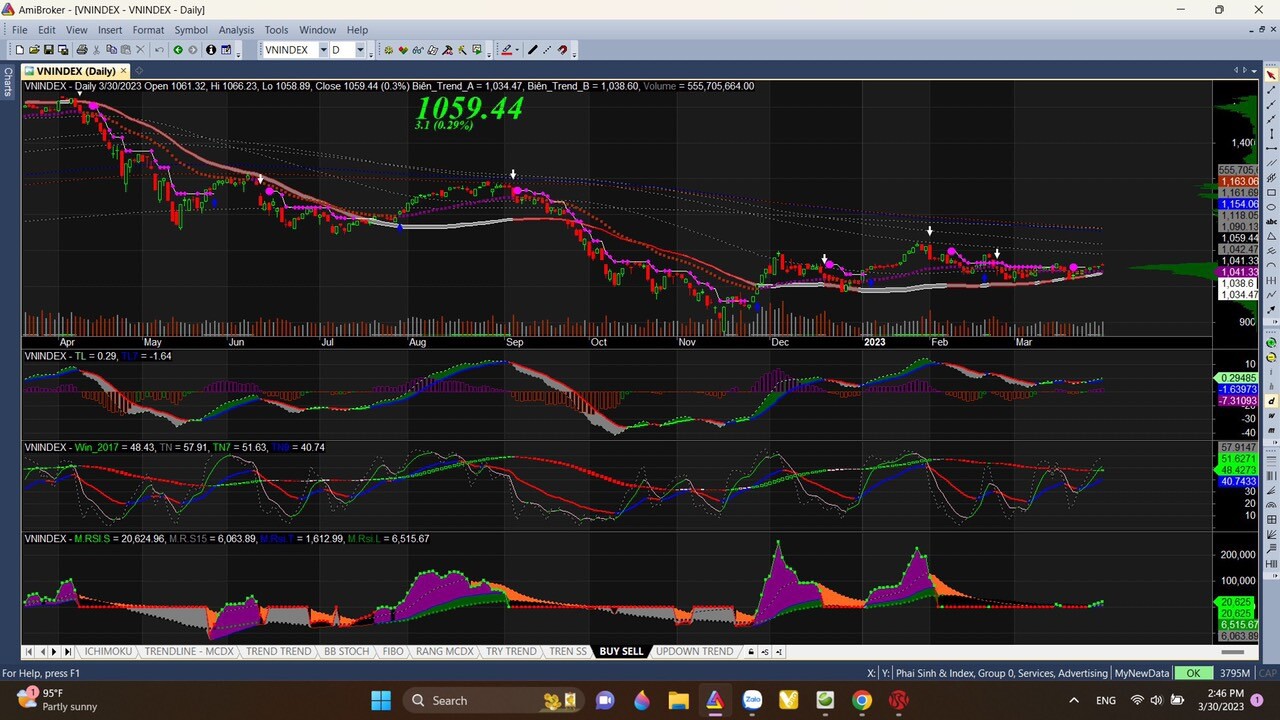
Task: Select the triangle drawing tool
Action: pyautogui.click(x=1271, y=236)
